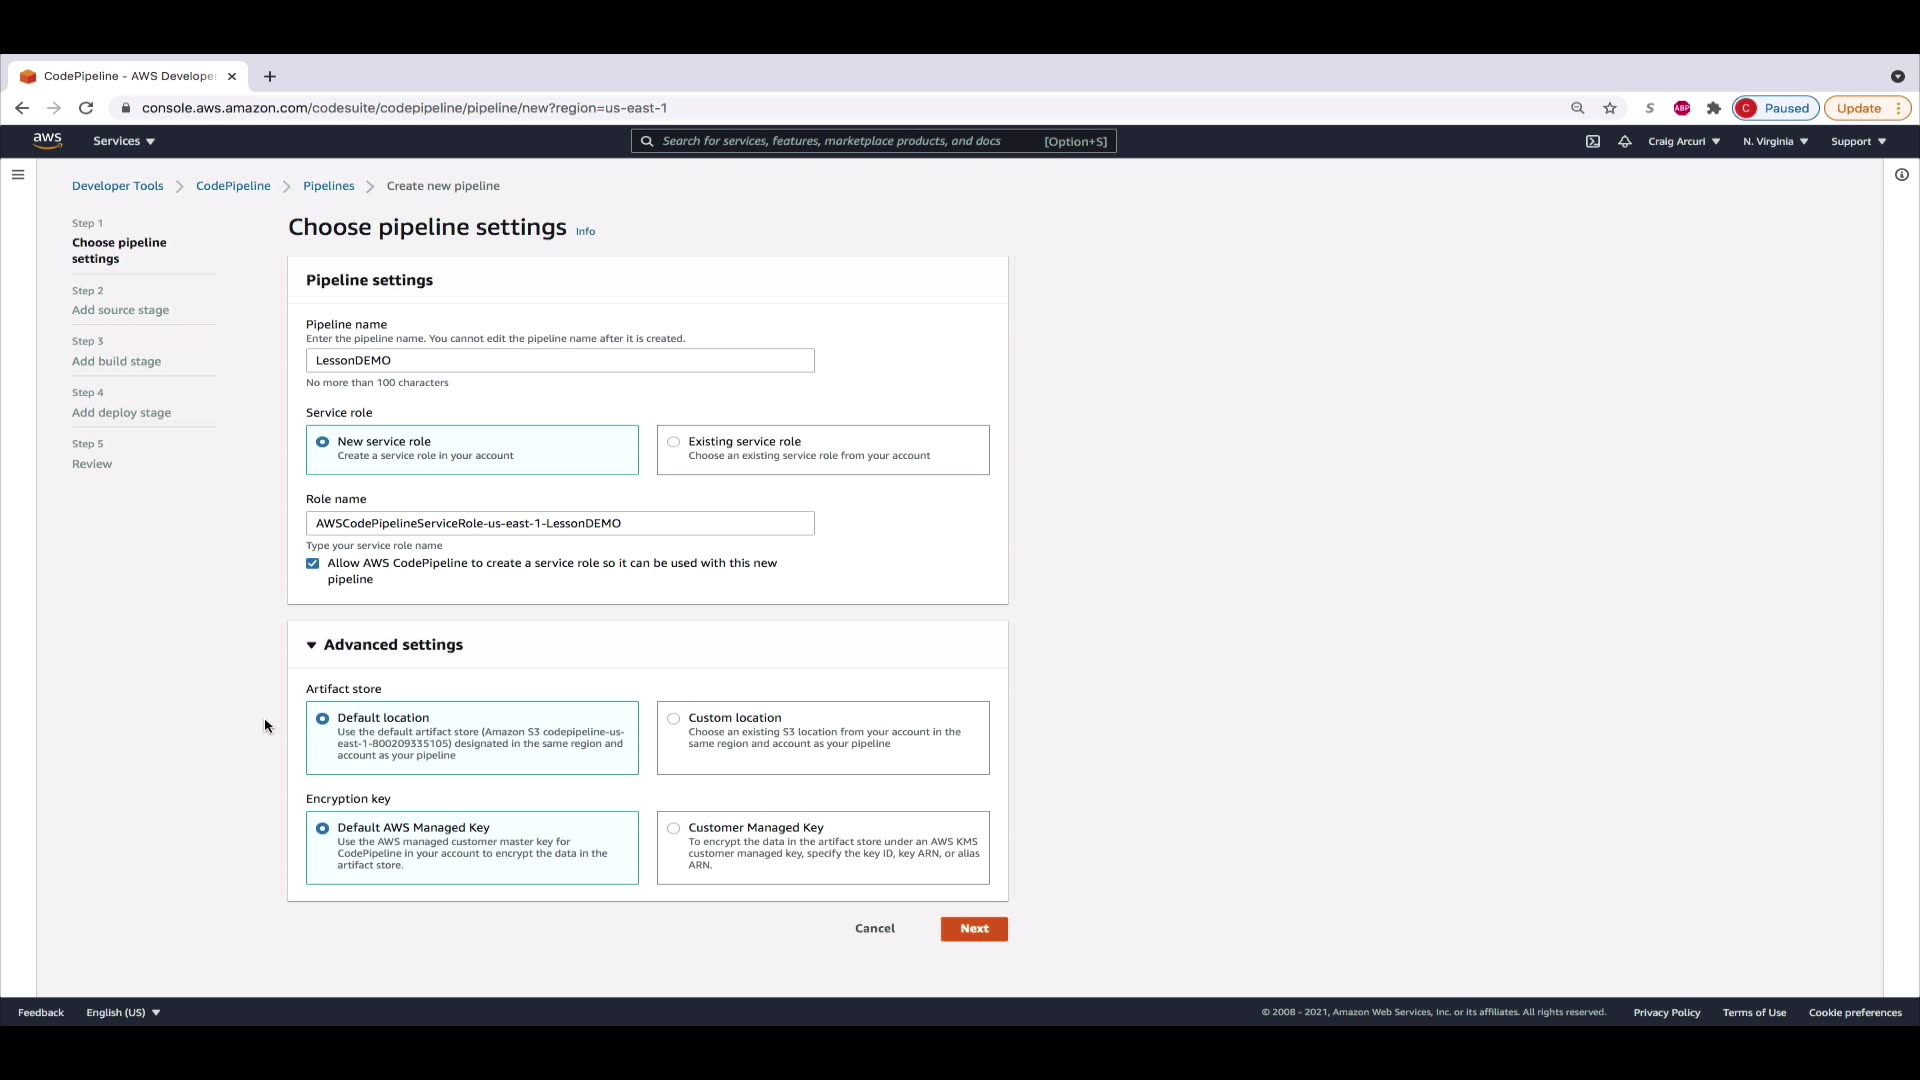Open the N. Virginia region dropdown

click(1775, 141)
